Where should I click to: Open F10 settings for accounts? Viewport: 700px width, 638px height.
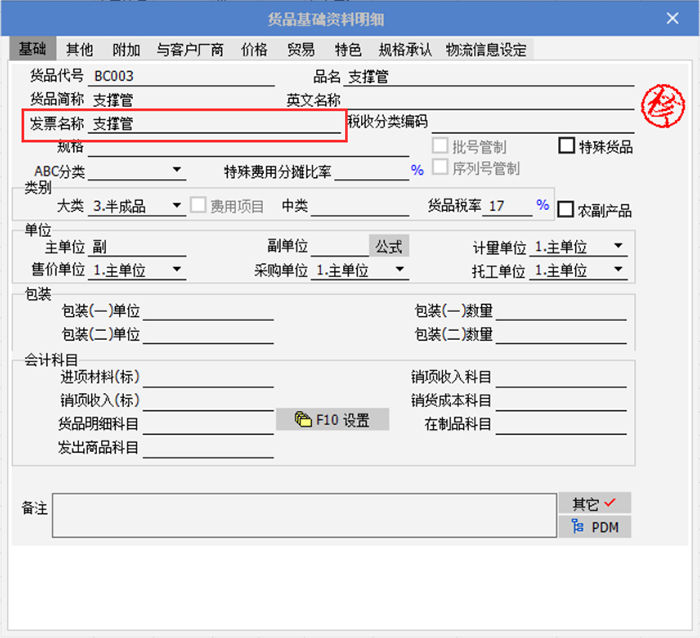[332, 420]
